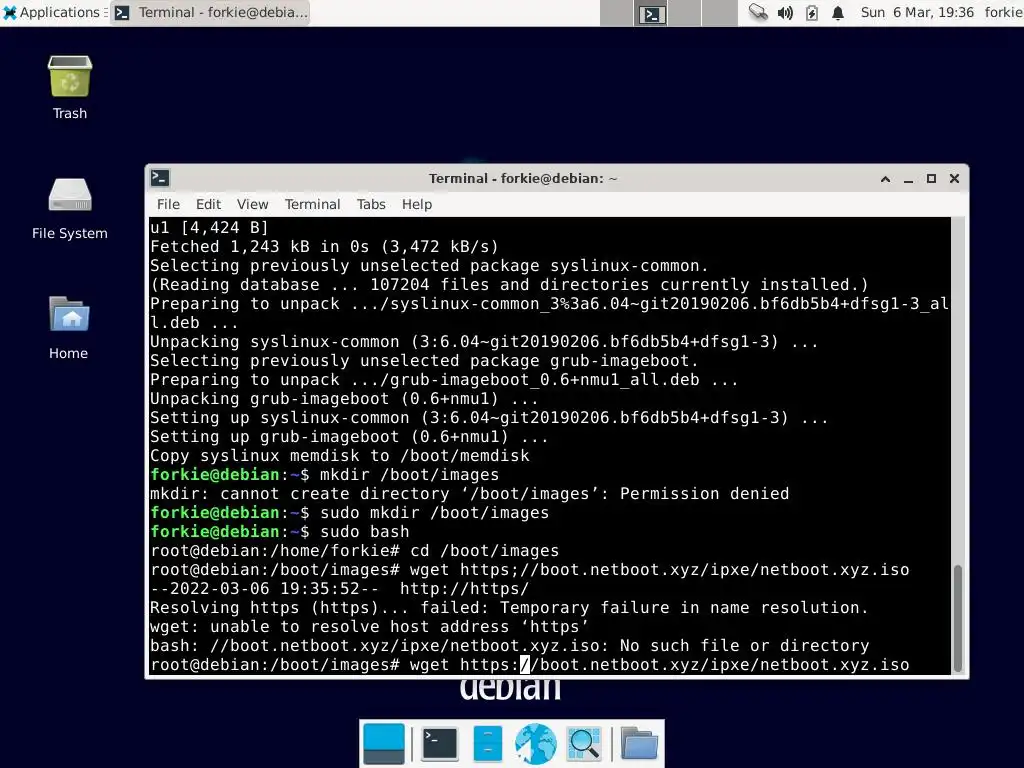
Task: Click 'wget: unable to resolve host address' line
Action: (369, 627)
